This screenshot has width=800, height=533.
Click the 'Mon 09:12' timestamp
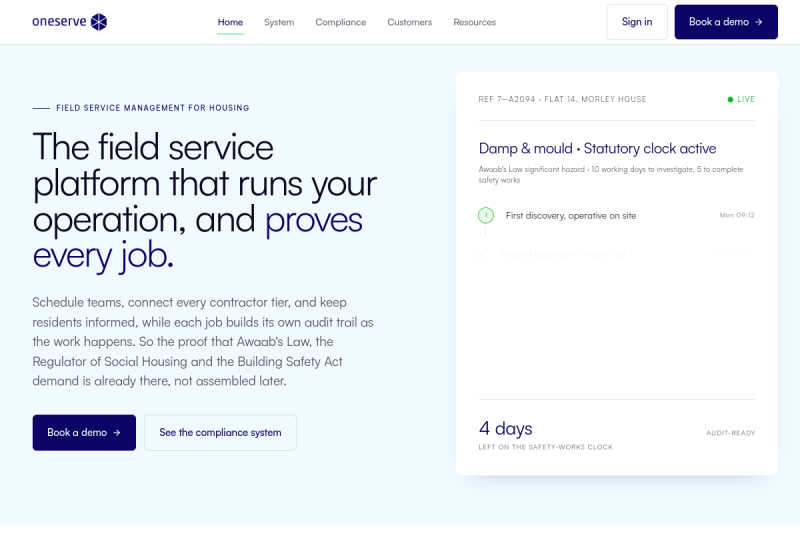[x=737, y=215]
